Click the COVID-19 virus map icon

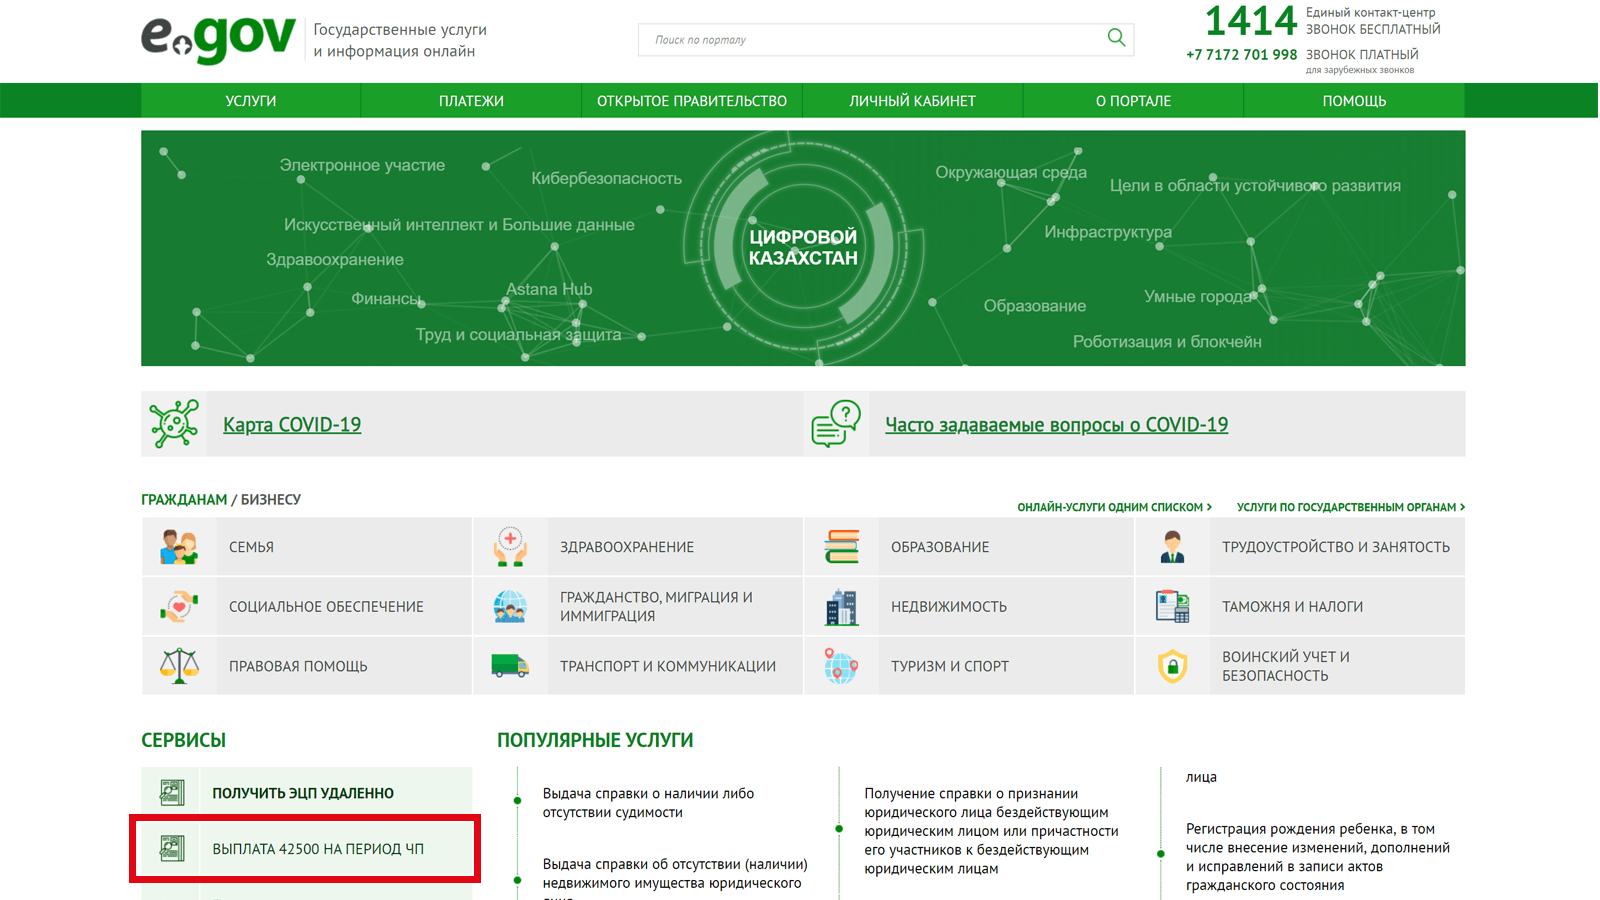[x=174, y=424]
